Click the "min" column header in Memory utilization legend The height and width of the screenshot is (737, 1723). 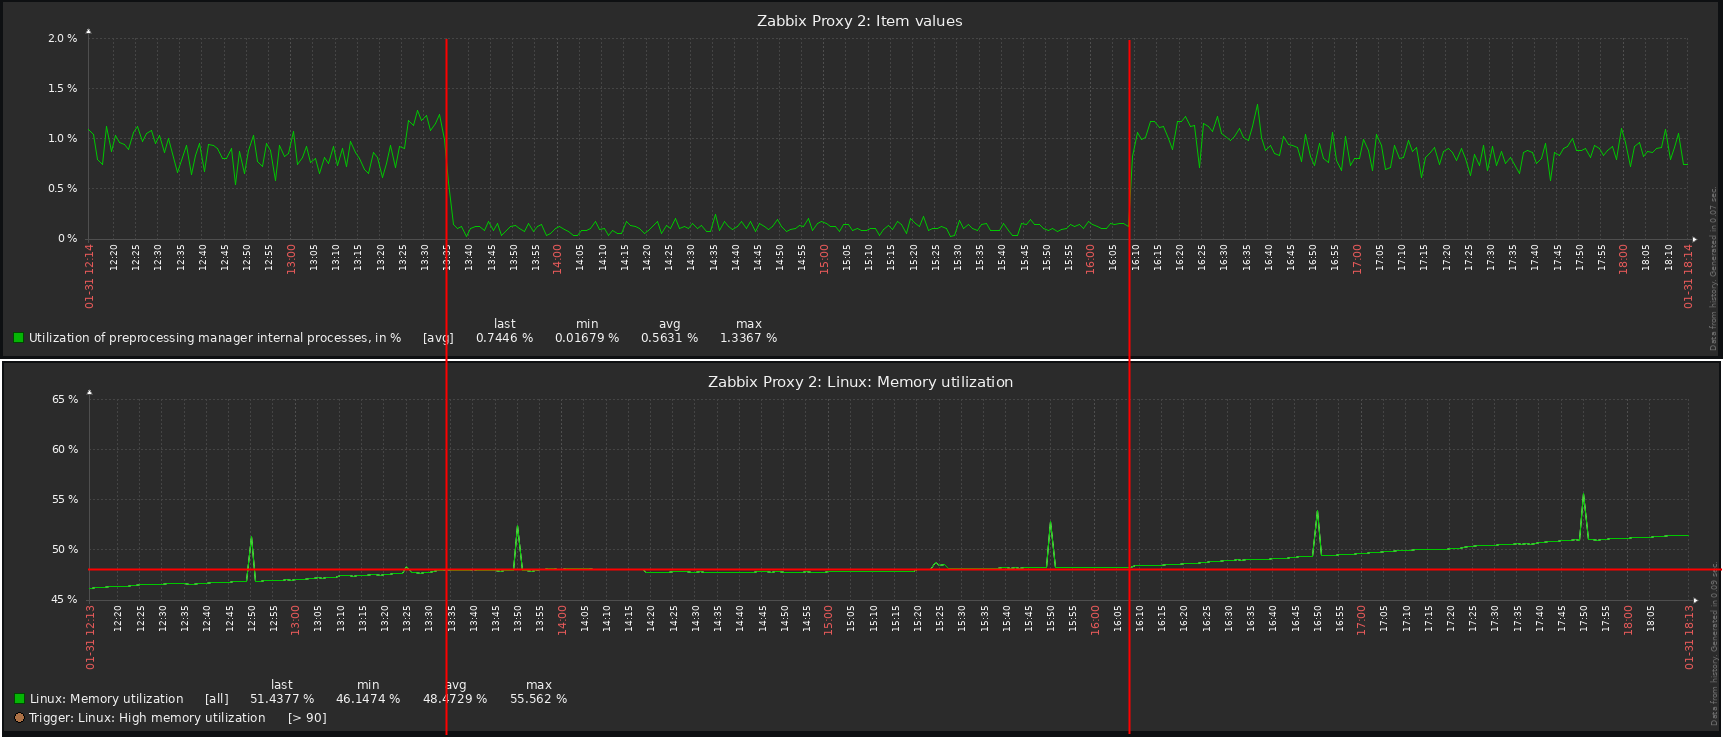(x=368, y=685)
